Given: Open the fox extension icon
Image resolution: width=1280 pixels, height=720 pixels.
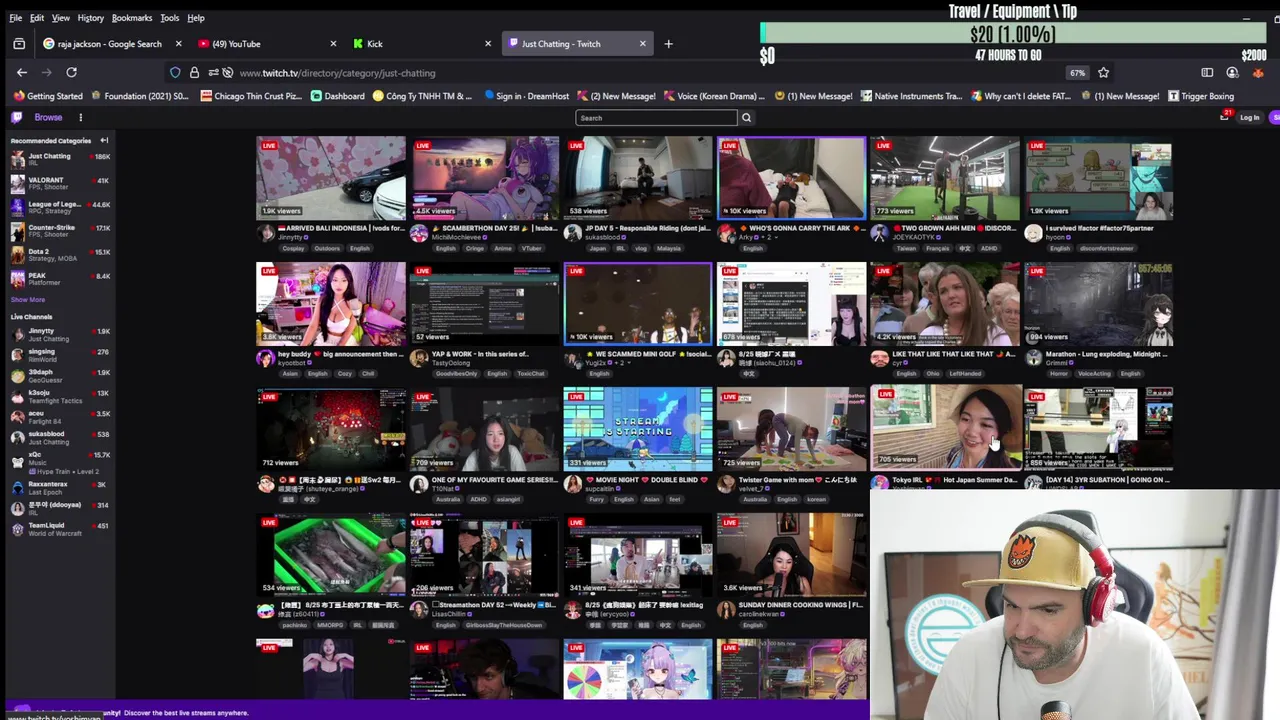Looking at the screenshot, I should (1259, 72).
